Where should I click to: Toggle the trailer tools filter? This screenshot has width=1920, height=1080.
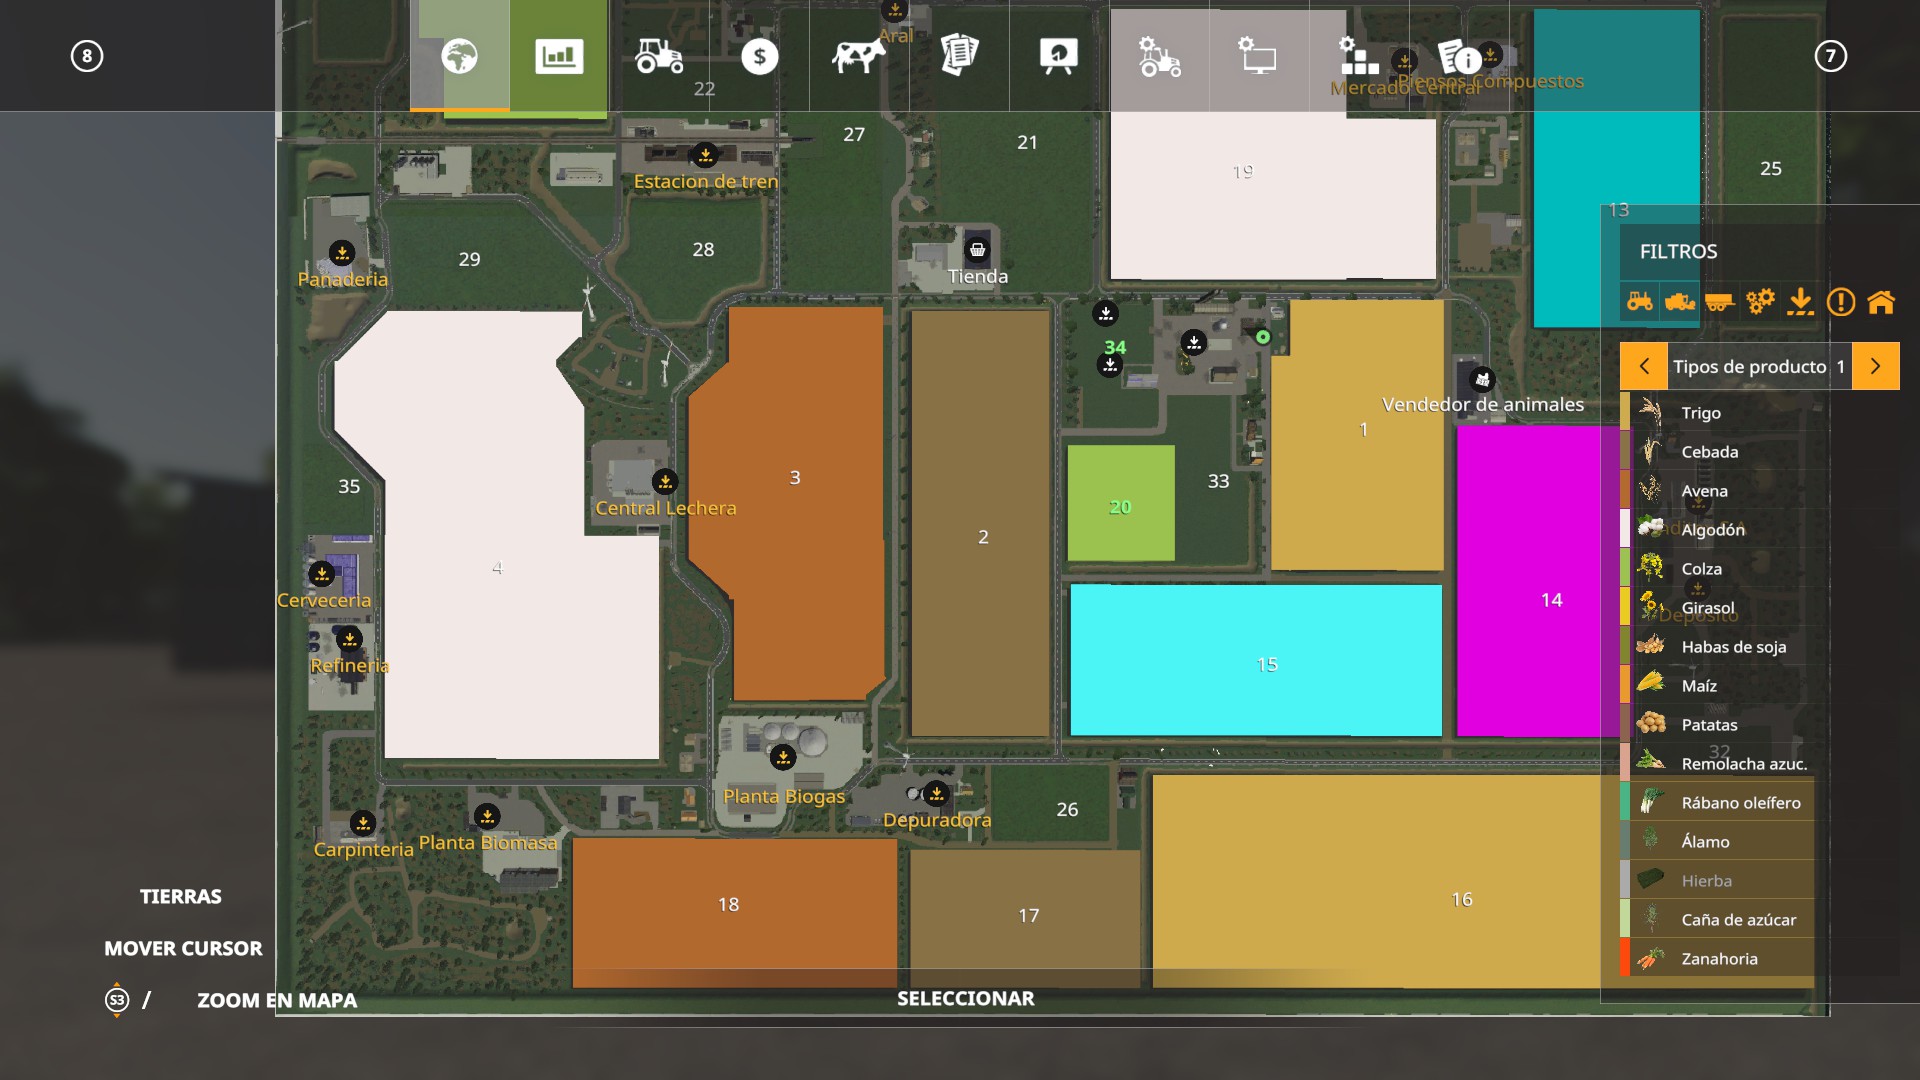point(1720,301)
